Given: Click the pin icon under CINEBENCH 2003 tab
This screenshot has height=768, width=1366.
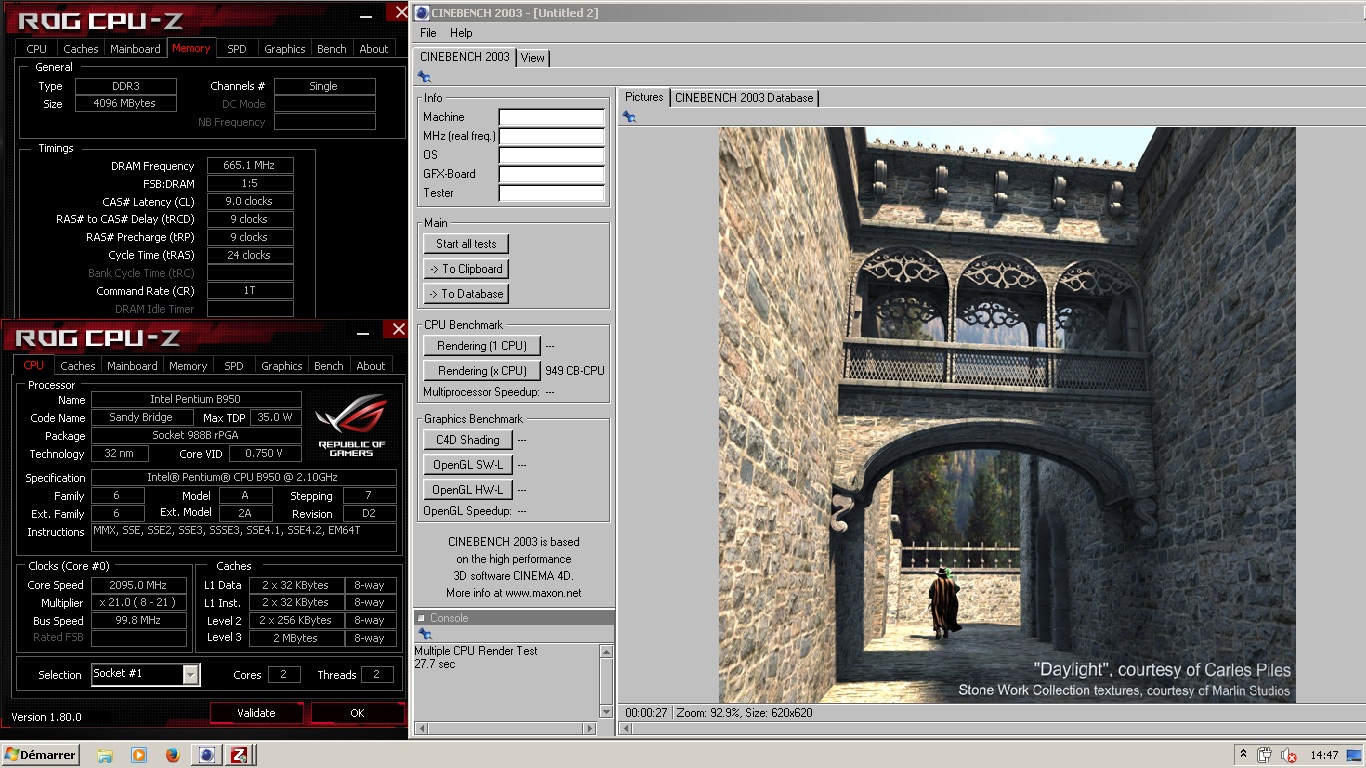Looking at the screenshot, I should click(x=424, y=77).
